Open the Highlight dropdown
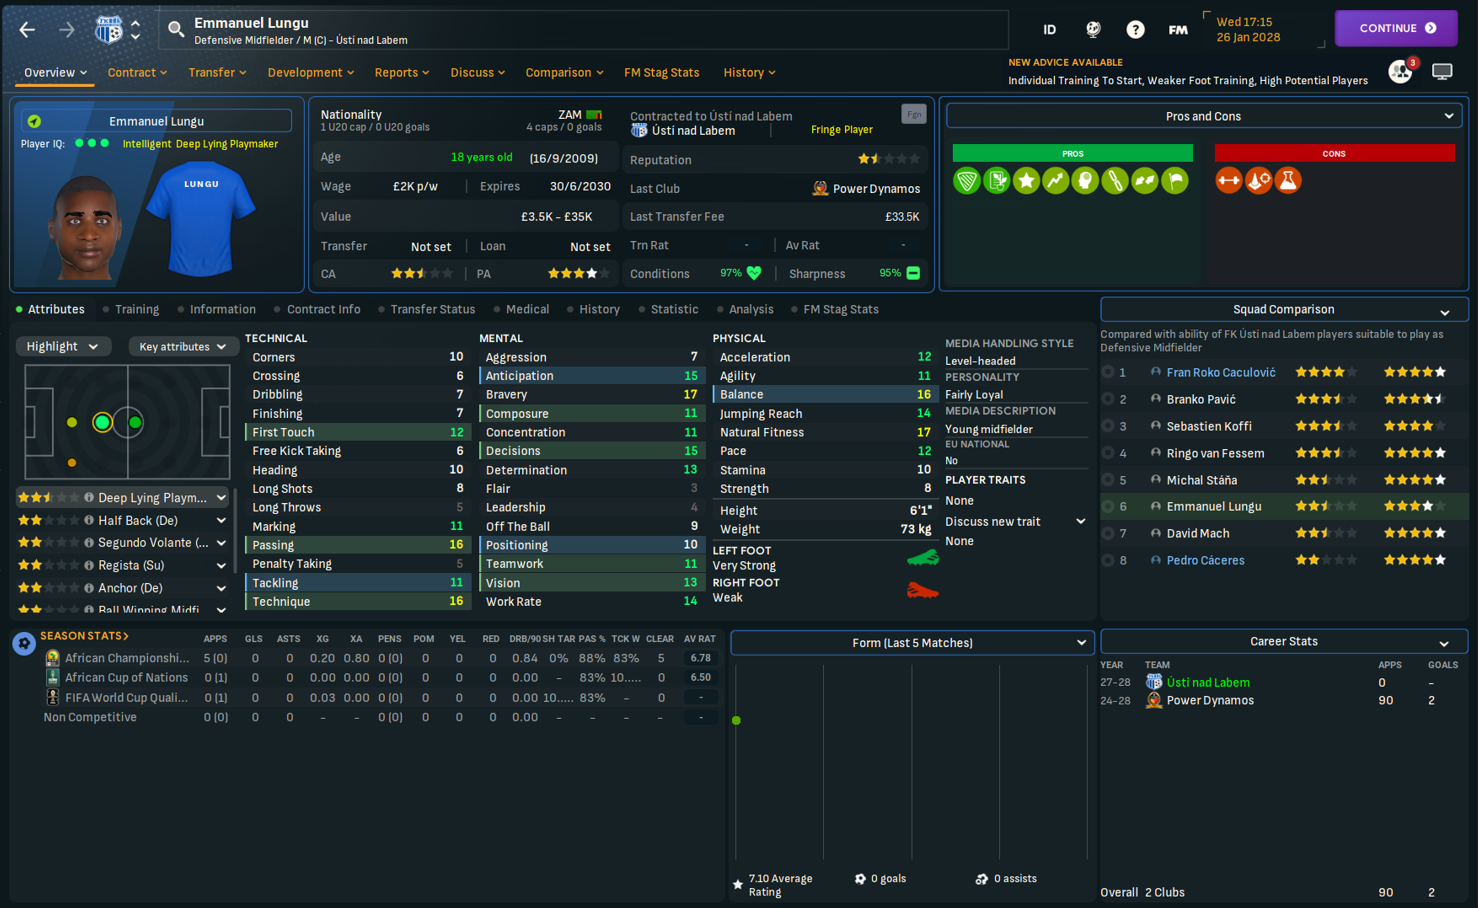 pyautogui.click(x=62, y=347)
